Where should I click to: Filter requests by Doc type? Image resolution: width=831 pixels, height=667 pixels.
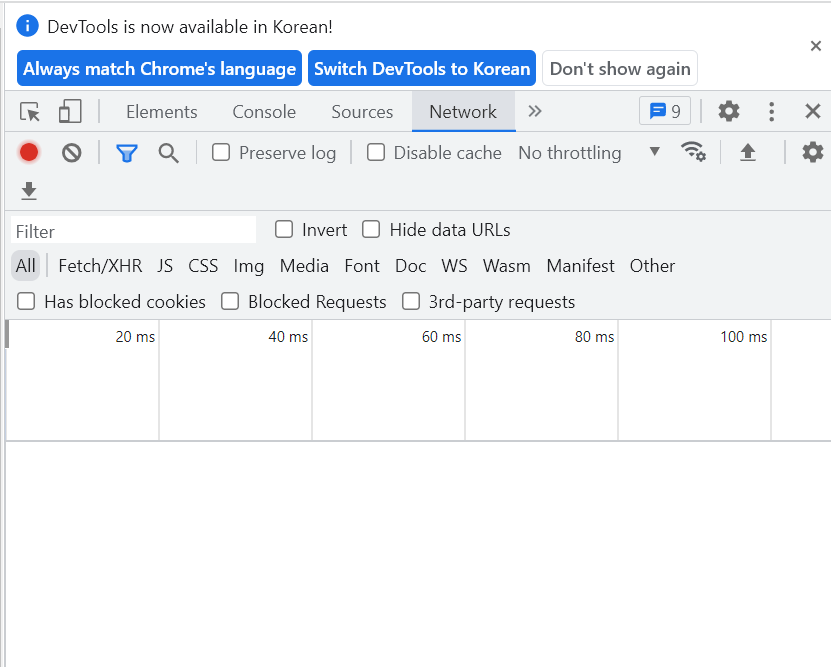(x=411, y=265)
